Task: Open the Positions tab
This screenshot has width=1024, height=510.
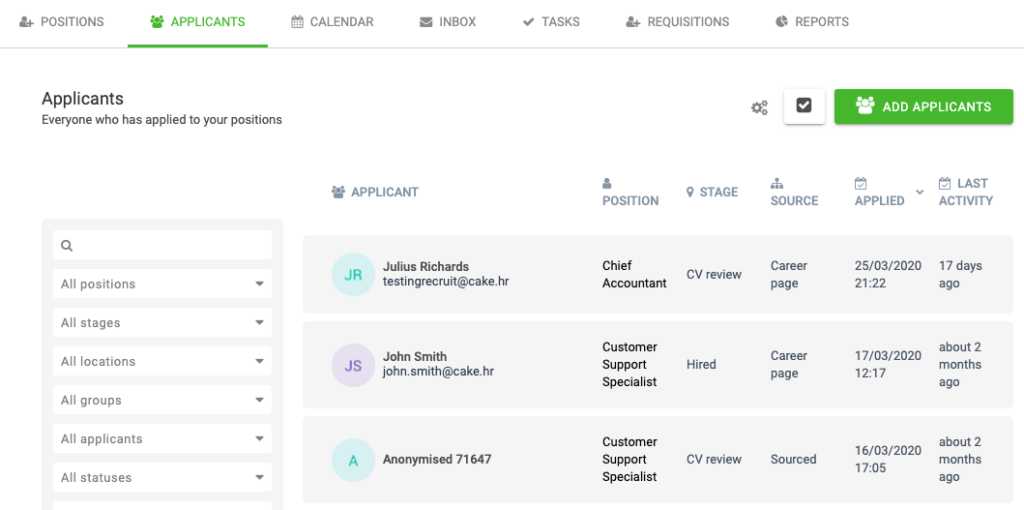Action: click(x=61, y=22)
